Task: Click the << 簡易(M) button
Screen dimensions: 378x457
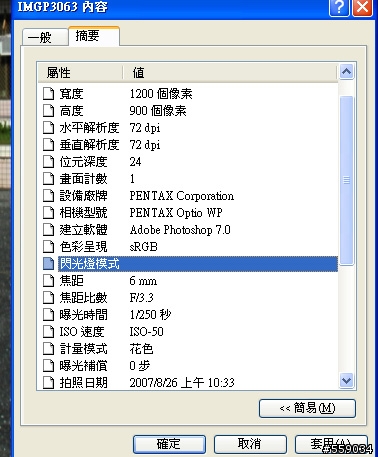Action: (307, 408)
